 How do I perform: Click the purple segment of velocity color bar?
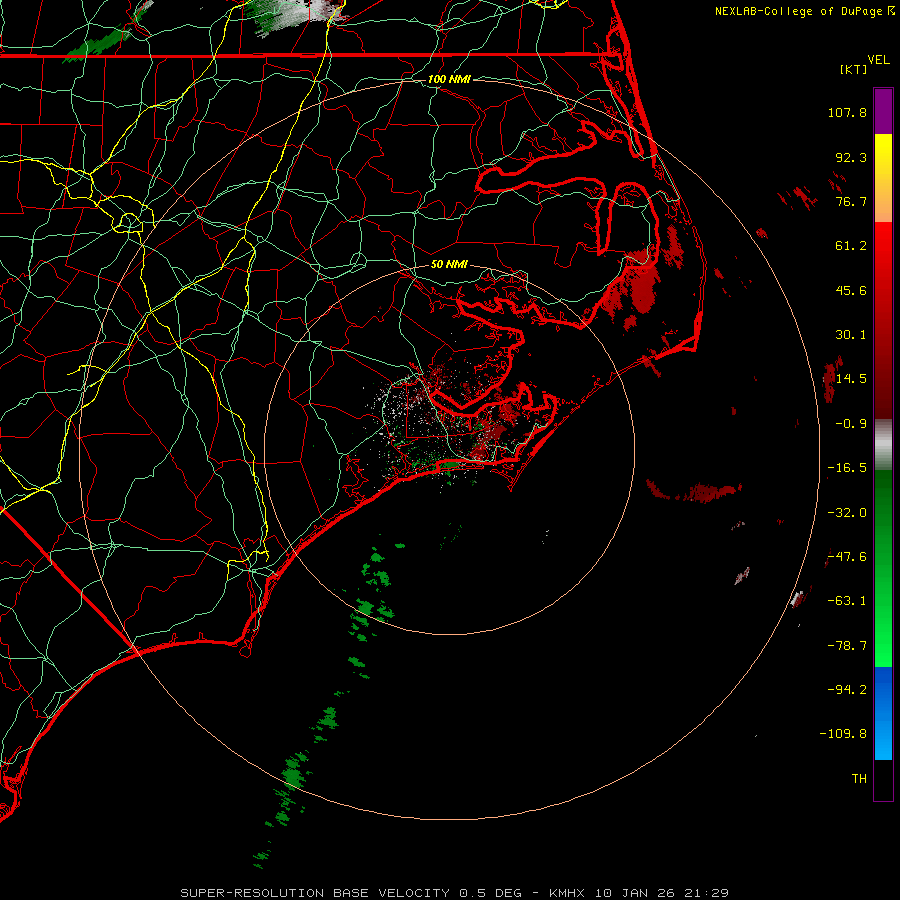tap(883, 111)
